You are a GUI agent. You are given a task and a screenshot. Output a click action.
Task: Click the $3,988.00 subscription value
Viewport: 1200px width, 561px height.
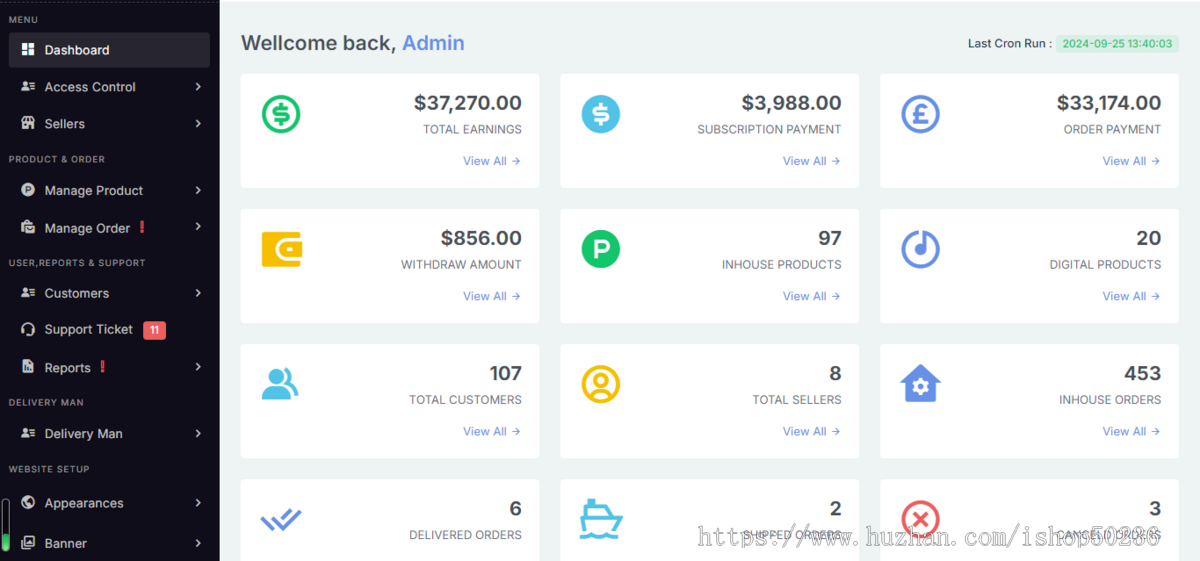click(x=791, y=103)
